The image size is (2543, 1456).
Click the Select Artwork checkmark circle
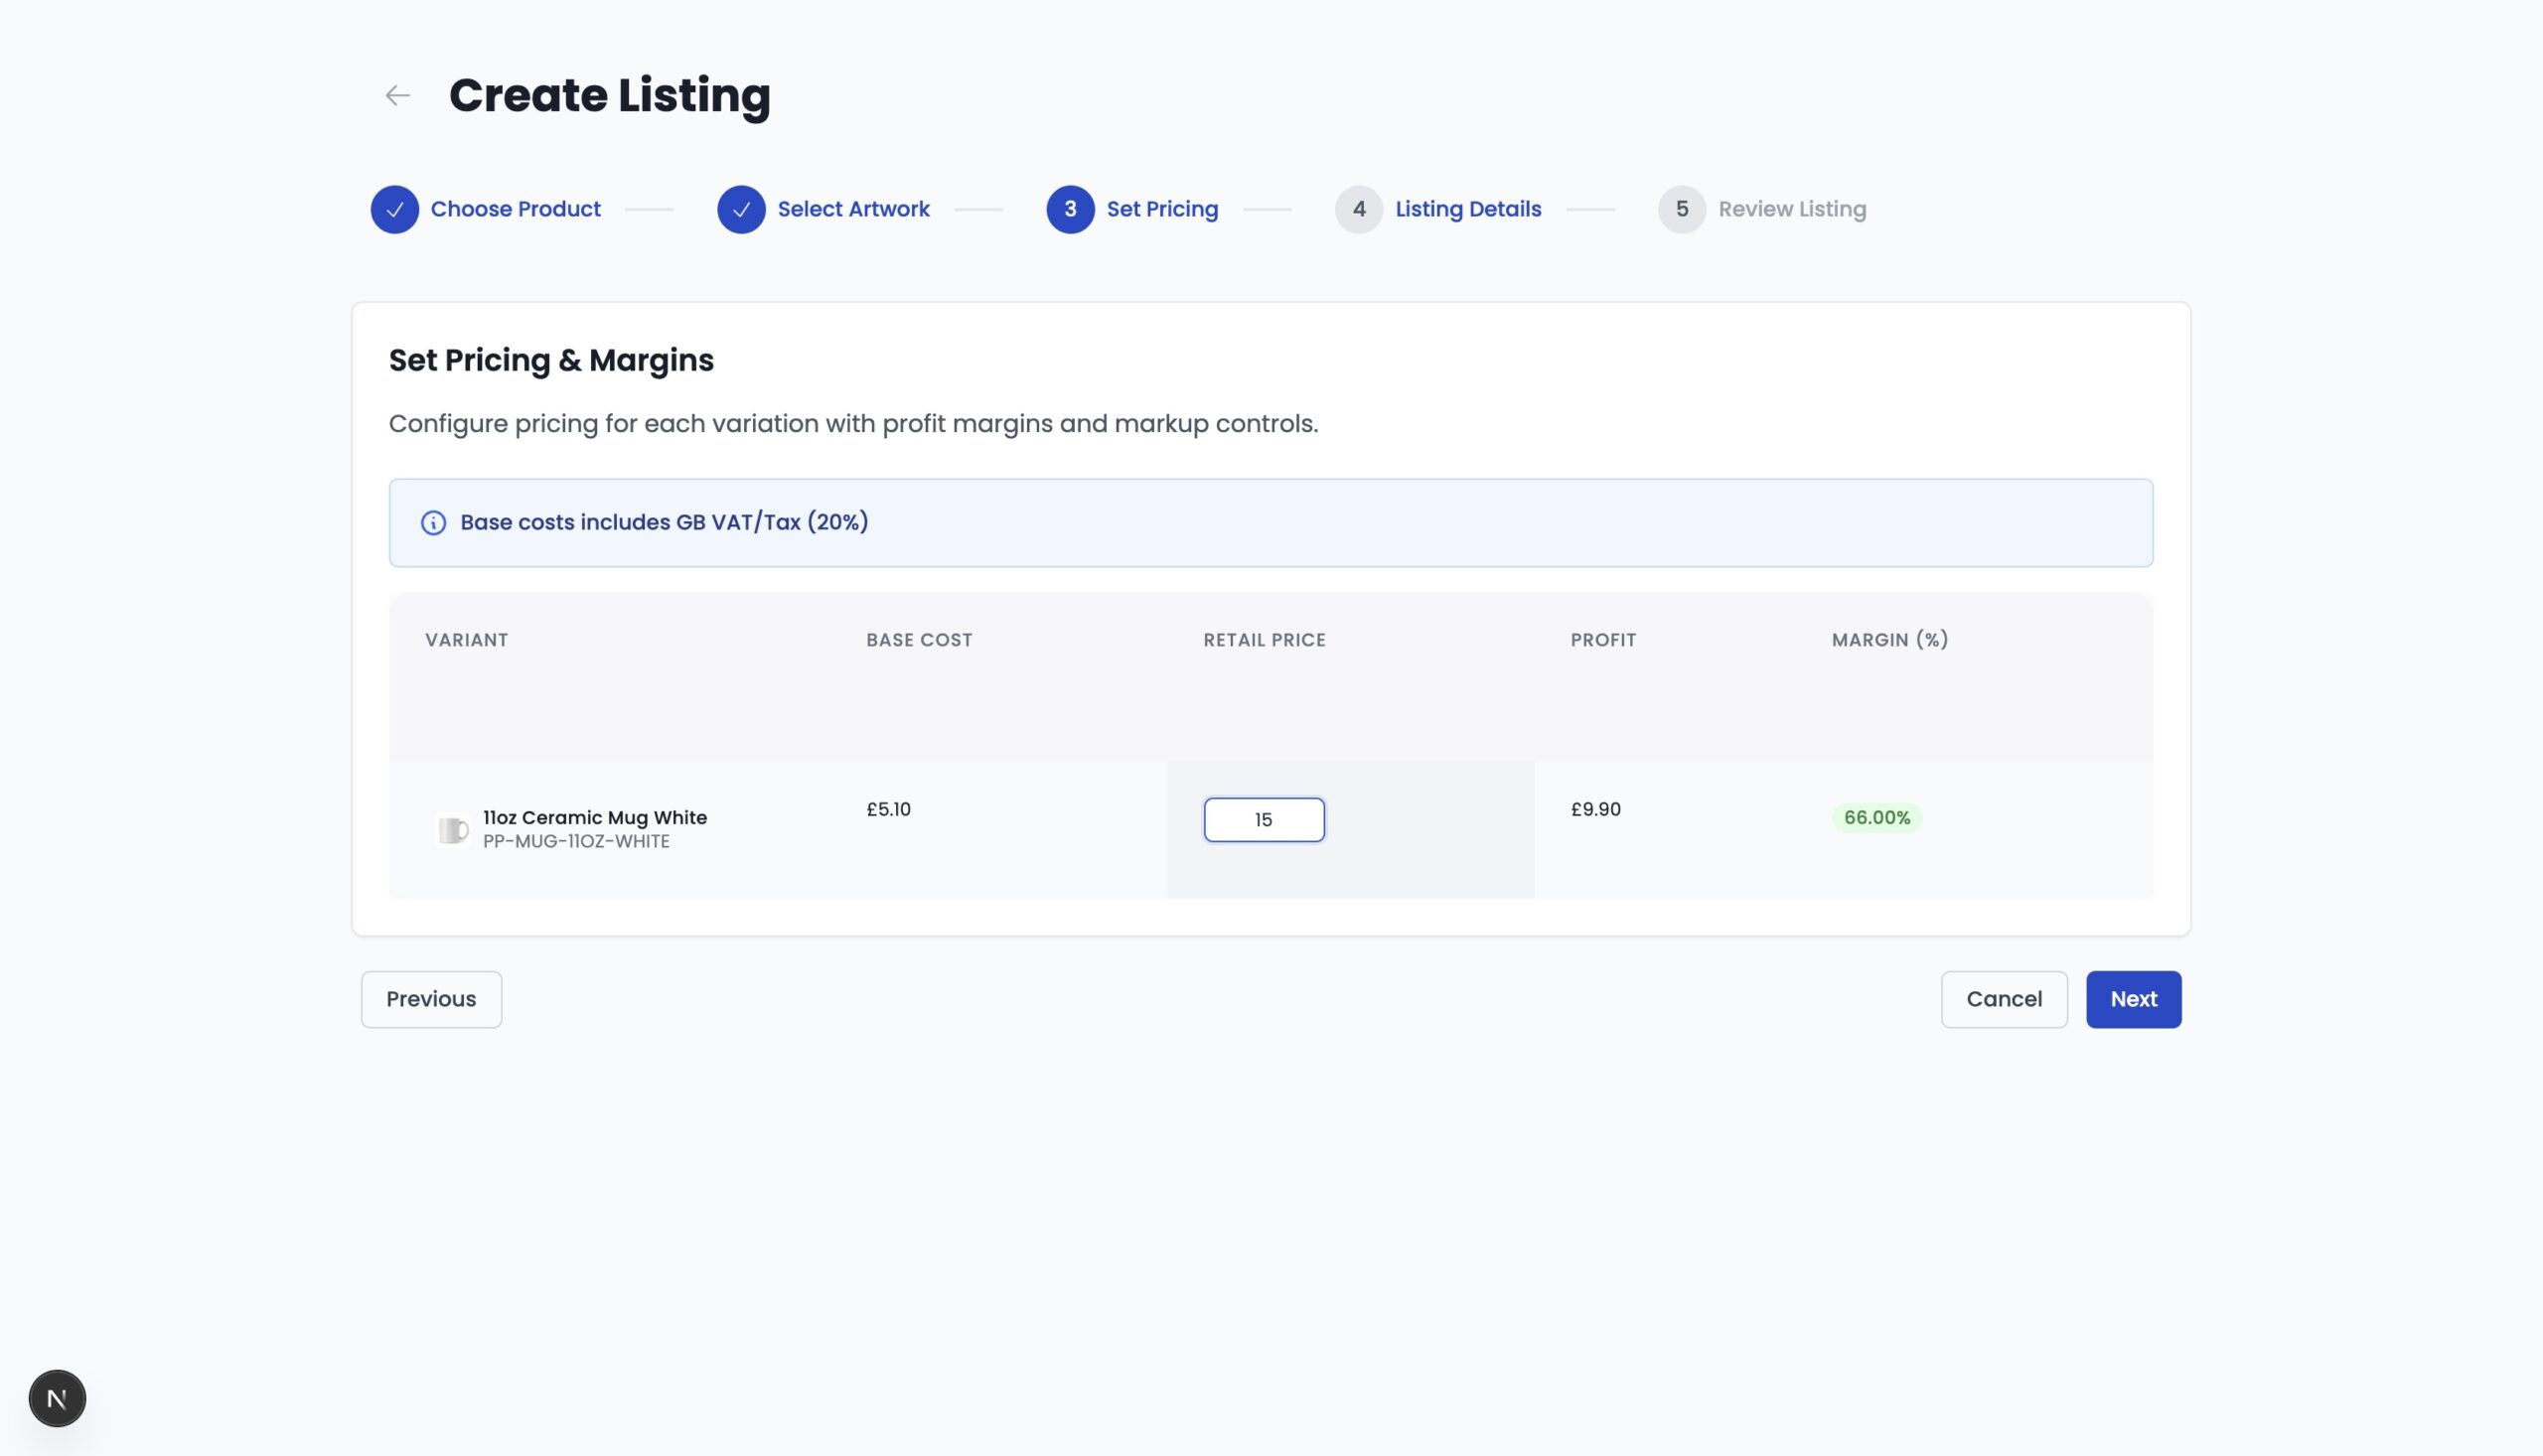pyautogui.click(x=741, y=210)
